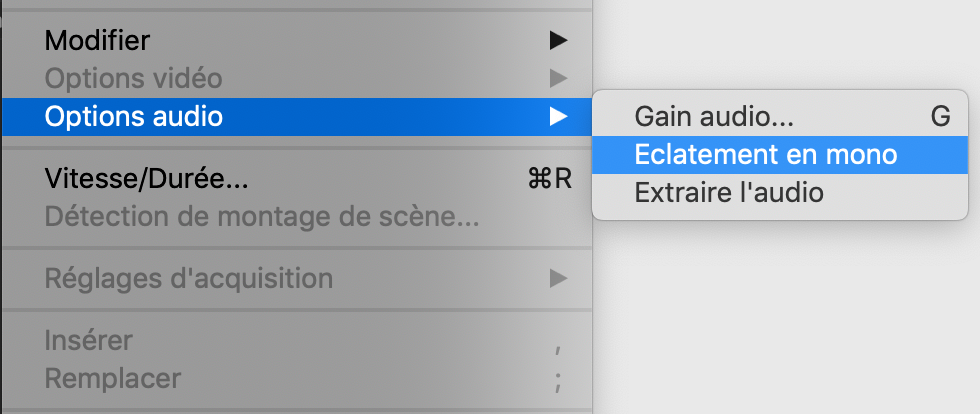Choose Extraire l'audio
980x414 pixels.
coord(729,192)
